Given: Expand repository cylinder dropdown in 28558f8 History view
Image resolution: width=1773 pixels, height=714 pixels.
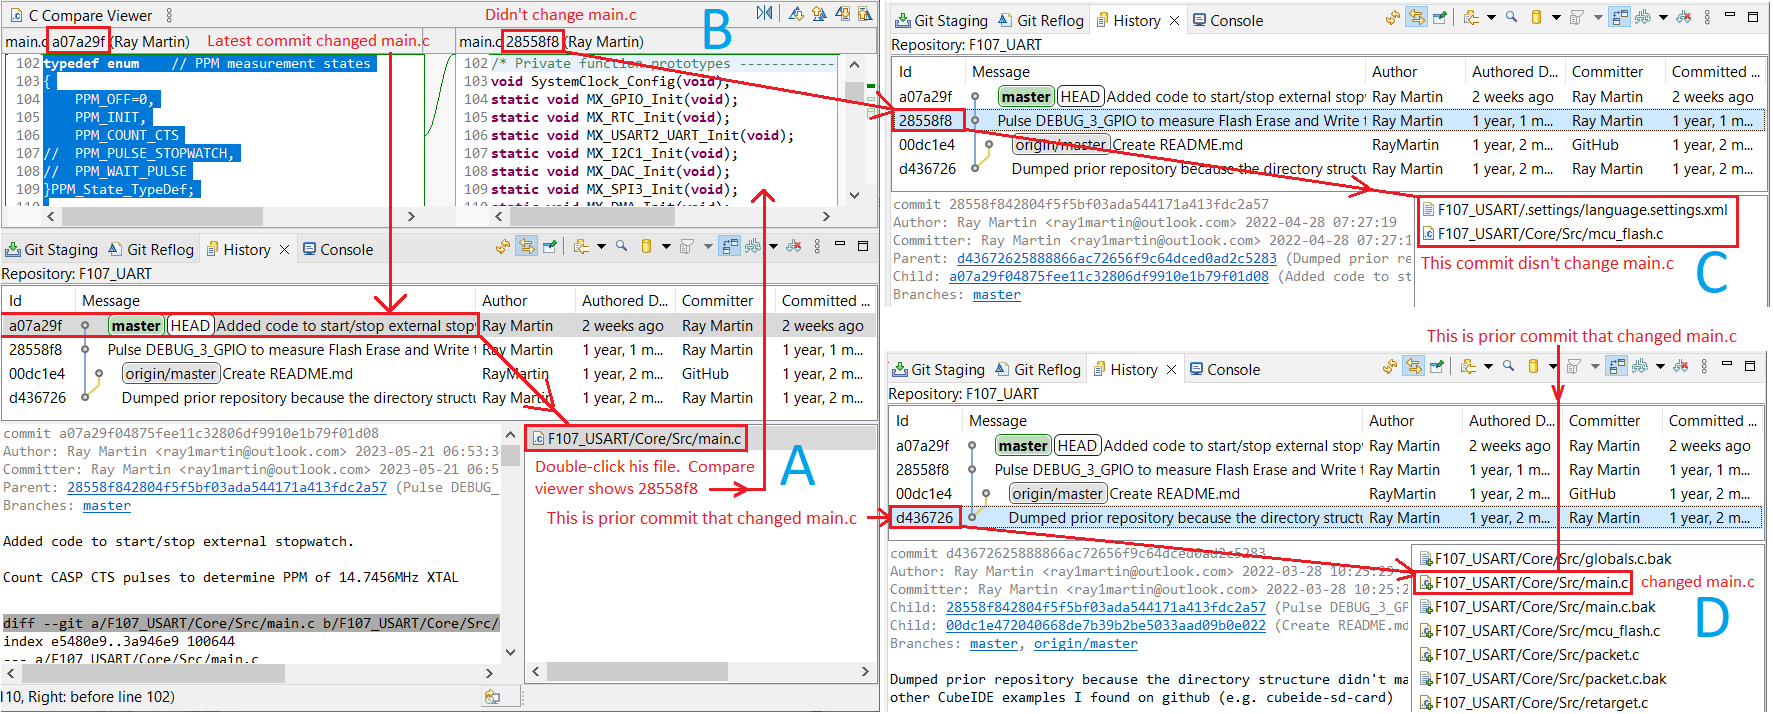Looking at the screenshot, I should point(1556,17).
